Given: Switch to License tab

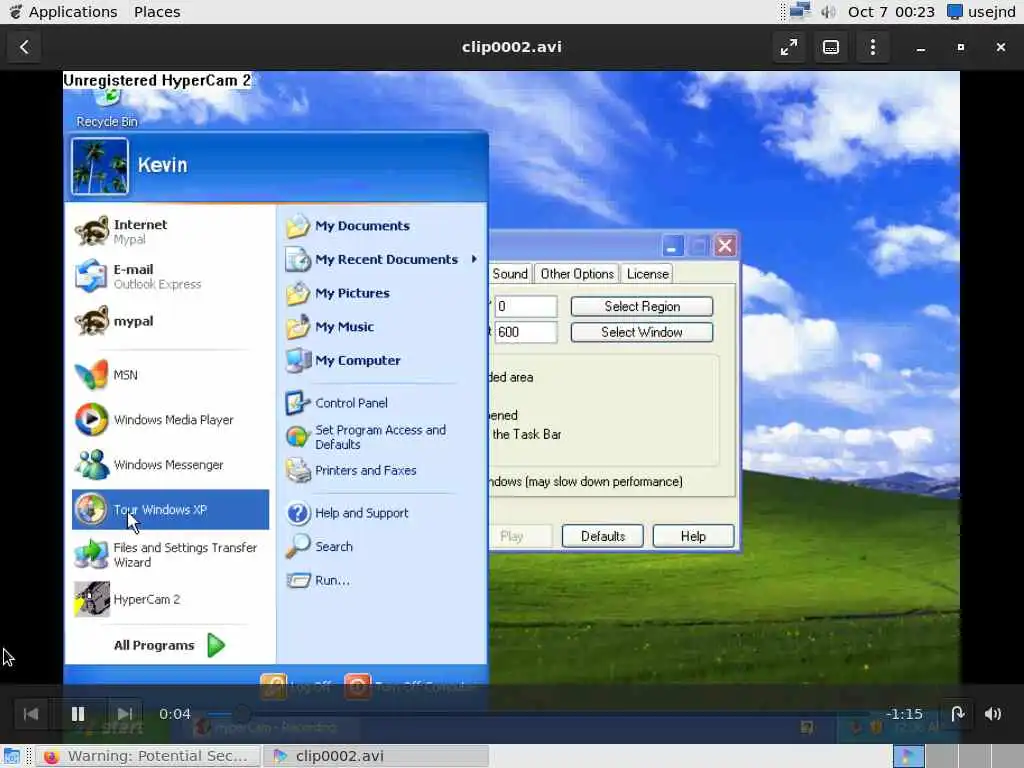Looking at the screenshot, I should coord(647,274).
